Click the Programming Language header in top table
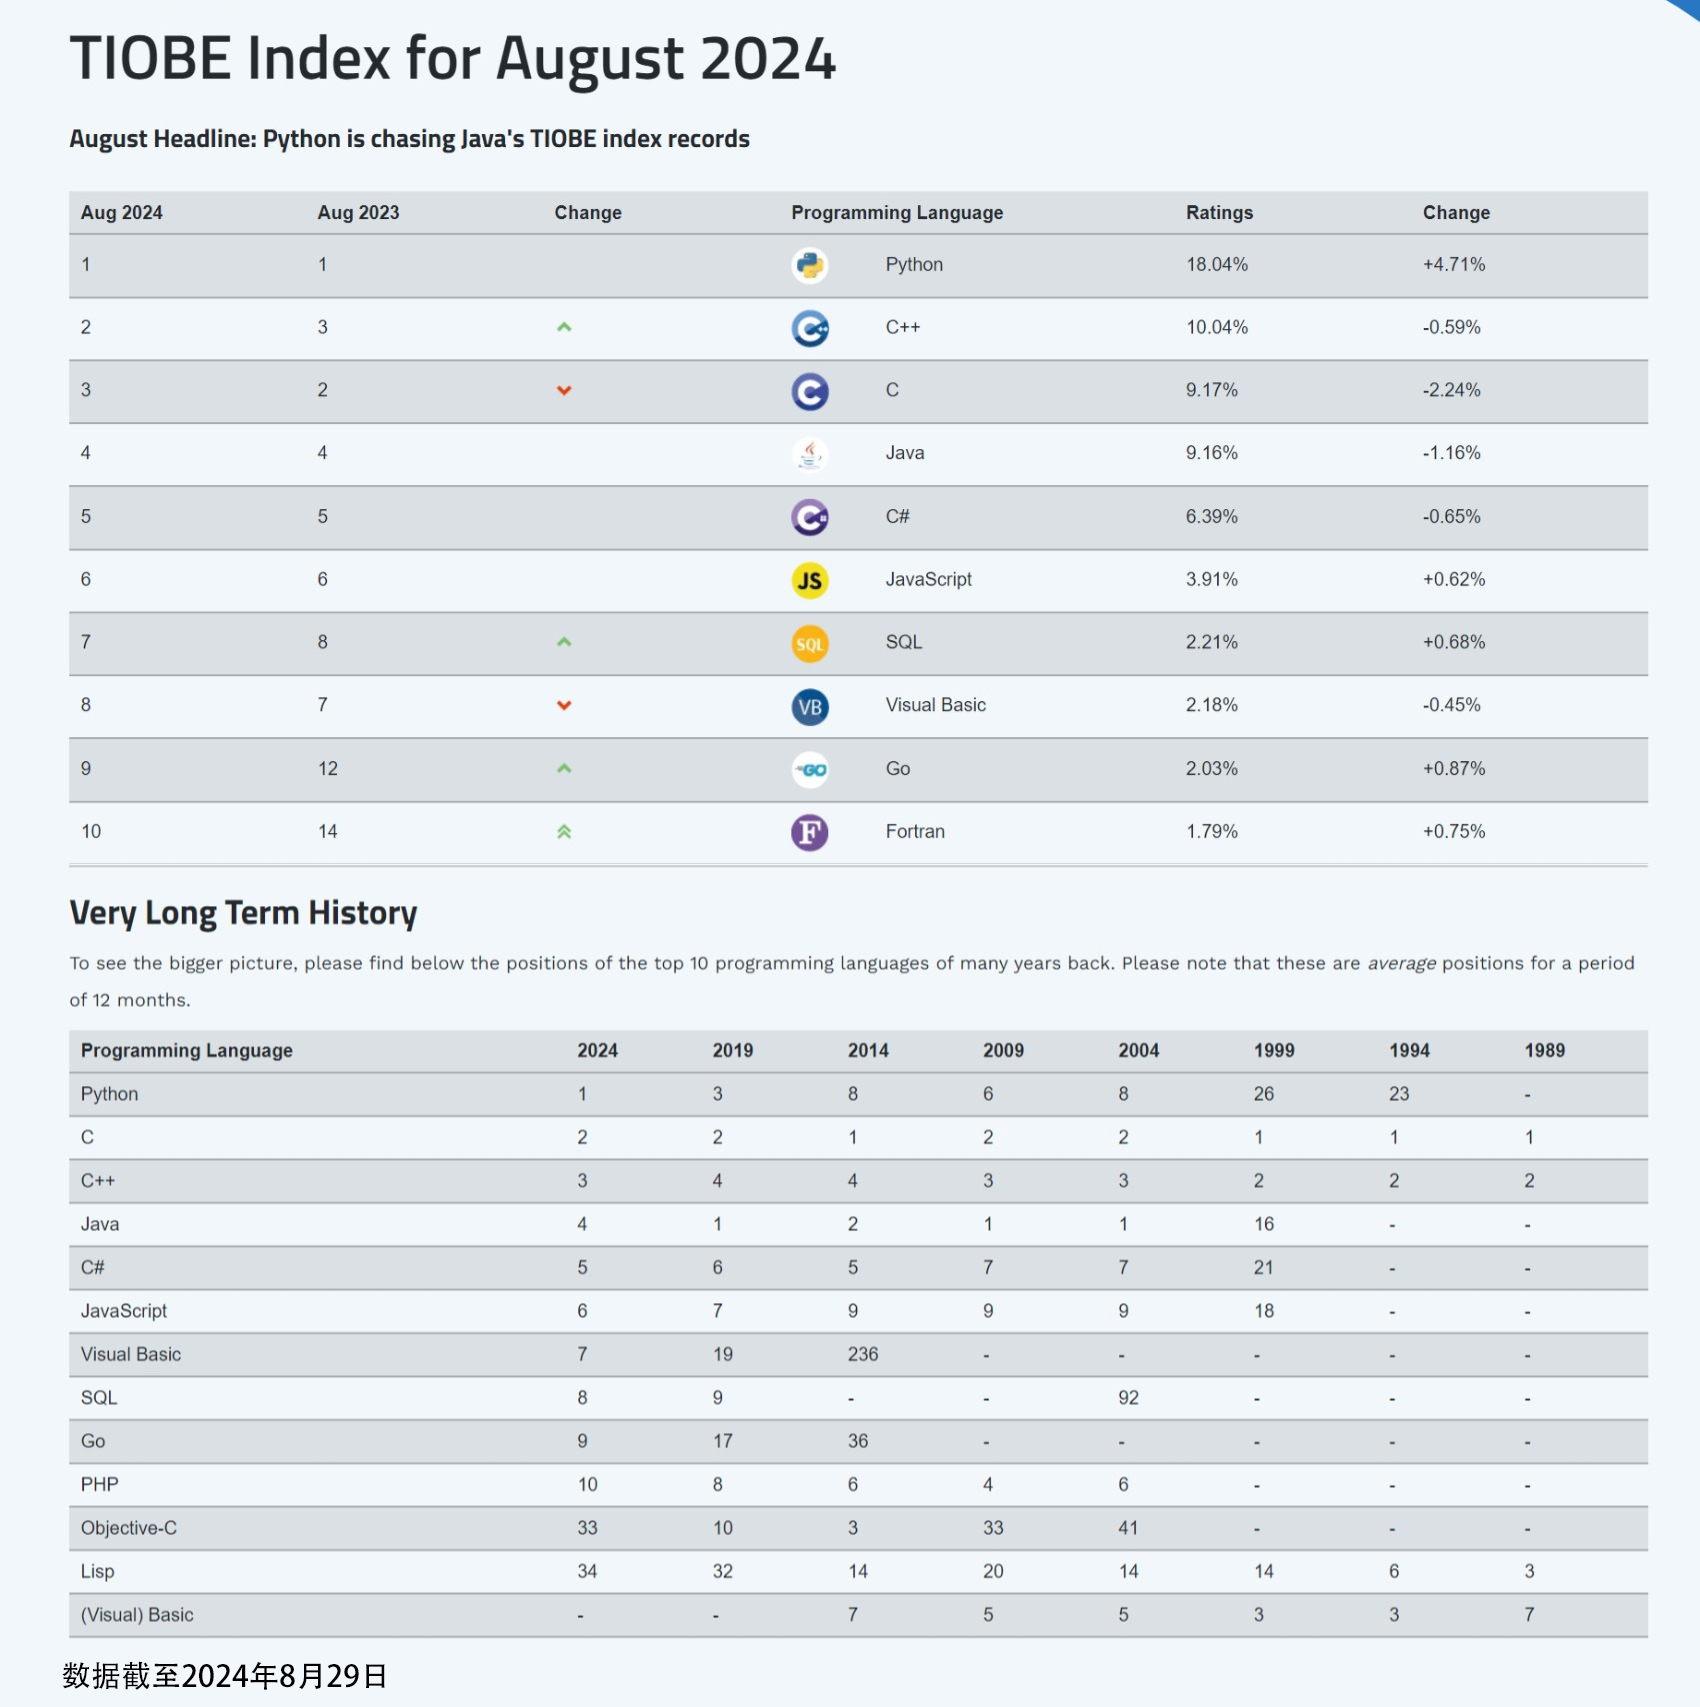 click(x=897, y=212)
